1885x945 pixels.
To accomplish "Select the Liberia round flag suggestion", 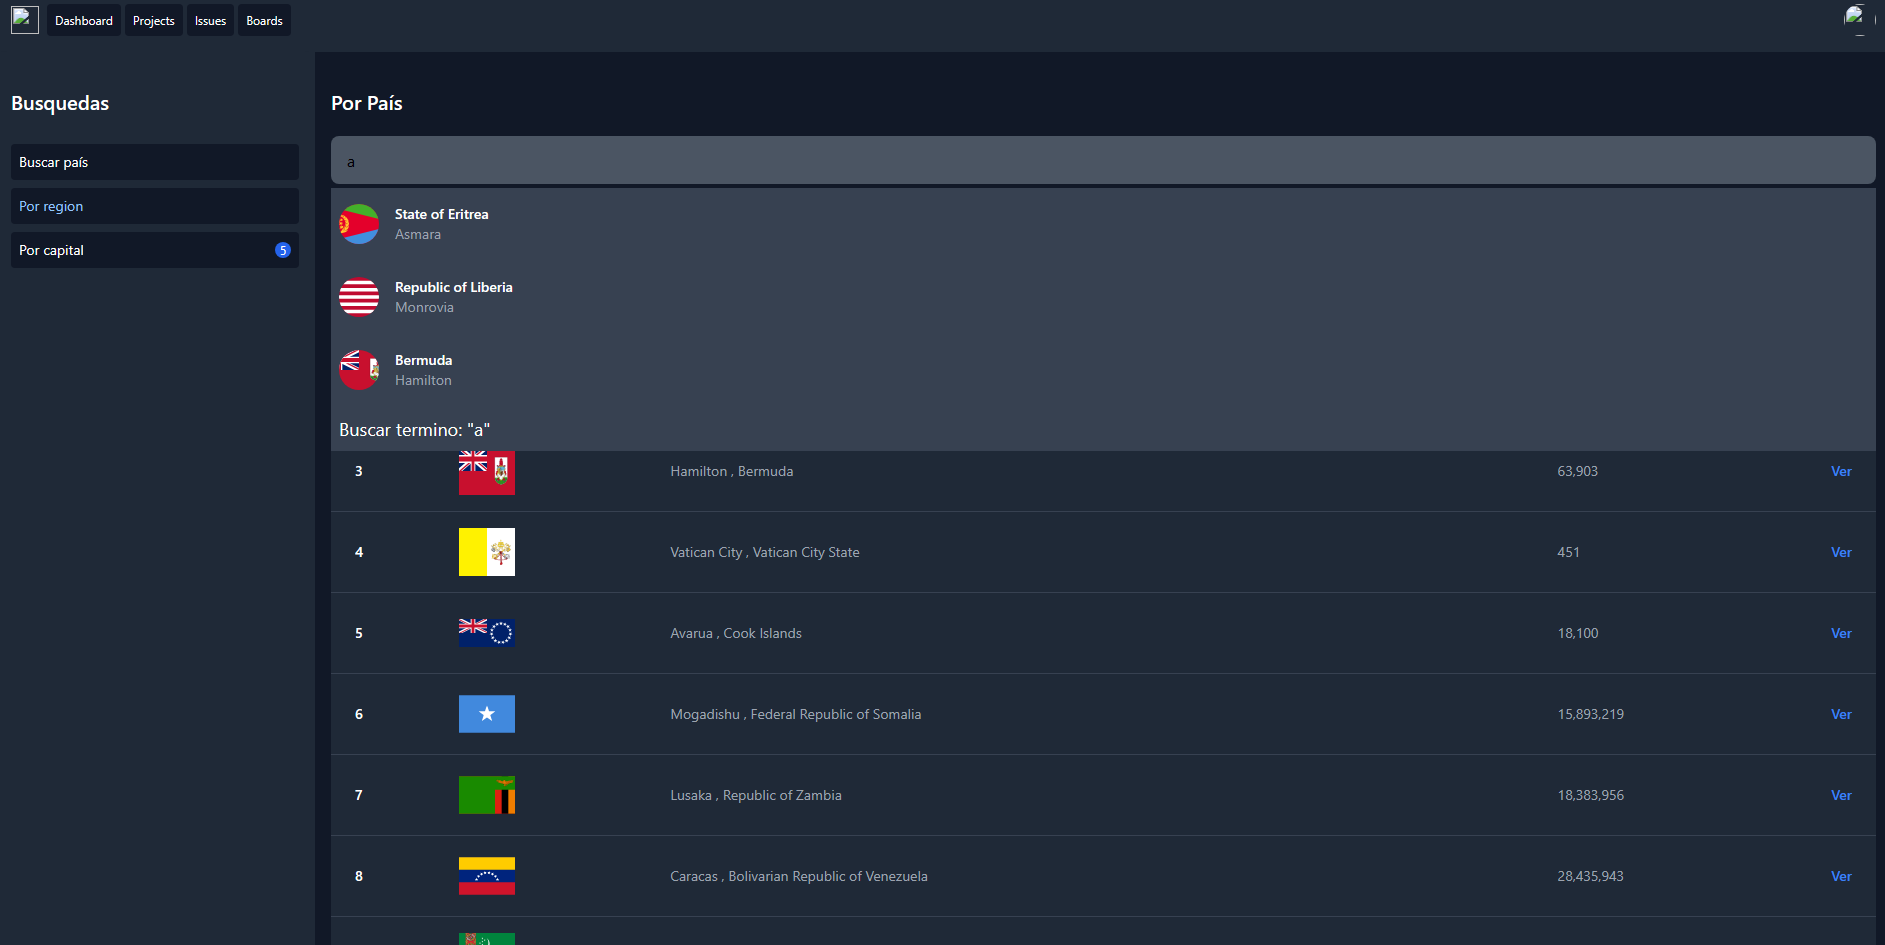I will point(359,297).
